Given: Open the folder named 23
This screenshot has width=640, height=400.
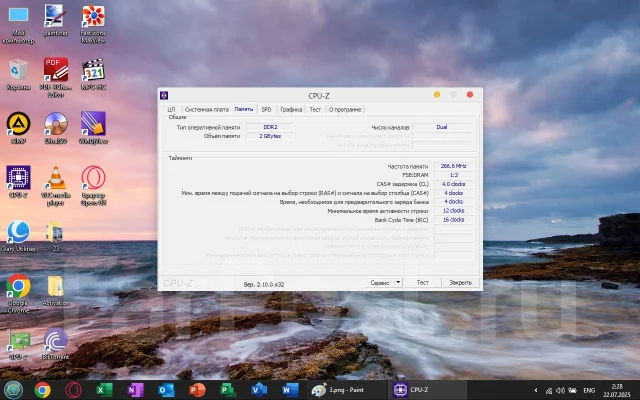Looking at the screenshot, I should [56, 236].
